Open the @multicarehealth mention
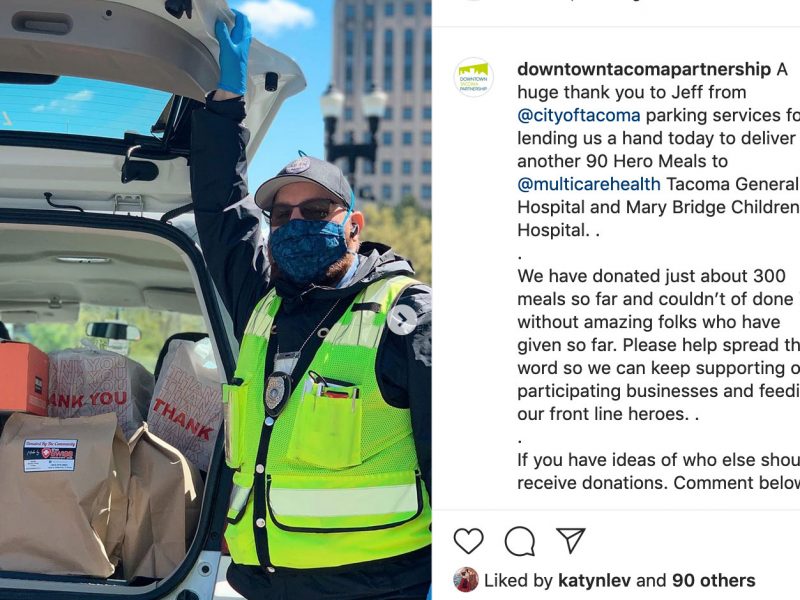800x600 pixels. (x=589, y=184)
